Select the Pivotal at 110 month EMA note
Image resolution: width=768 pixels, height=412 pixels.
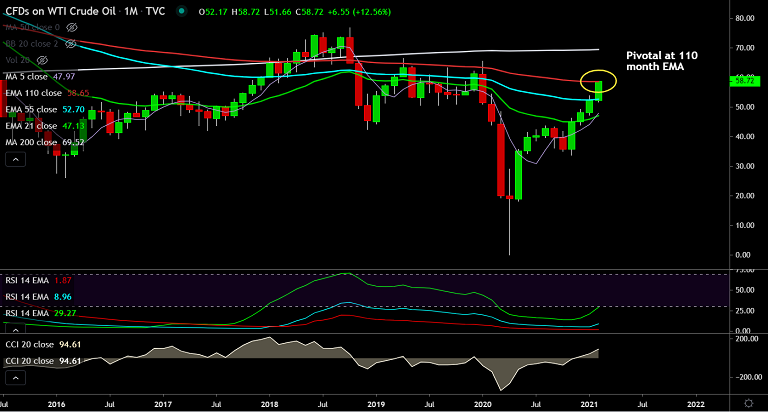tap(662, 61)
